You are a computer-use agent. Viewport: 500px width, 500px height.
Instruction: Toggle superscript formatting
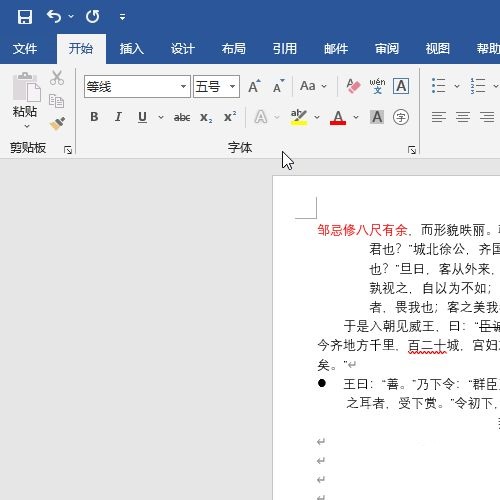click(x=230, y=117)
